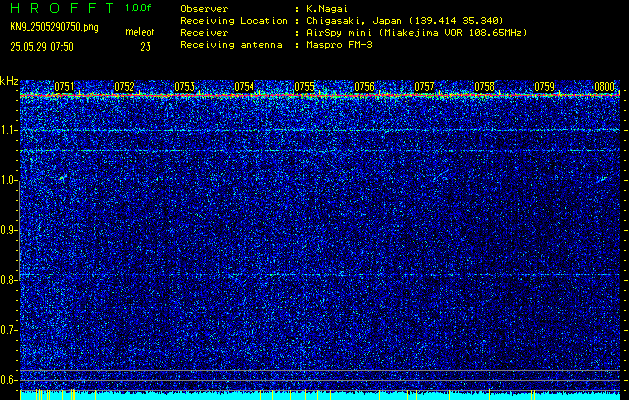This screenshot has height=400, width=629.
Task: Click the Receiver field label
Action: pyautogui.click(x=204, y=33)
